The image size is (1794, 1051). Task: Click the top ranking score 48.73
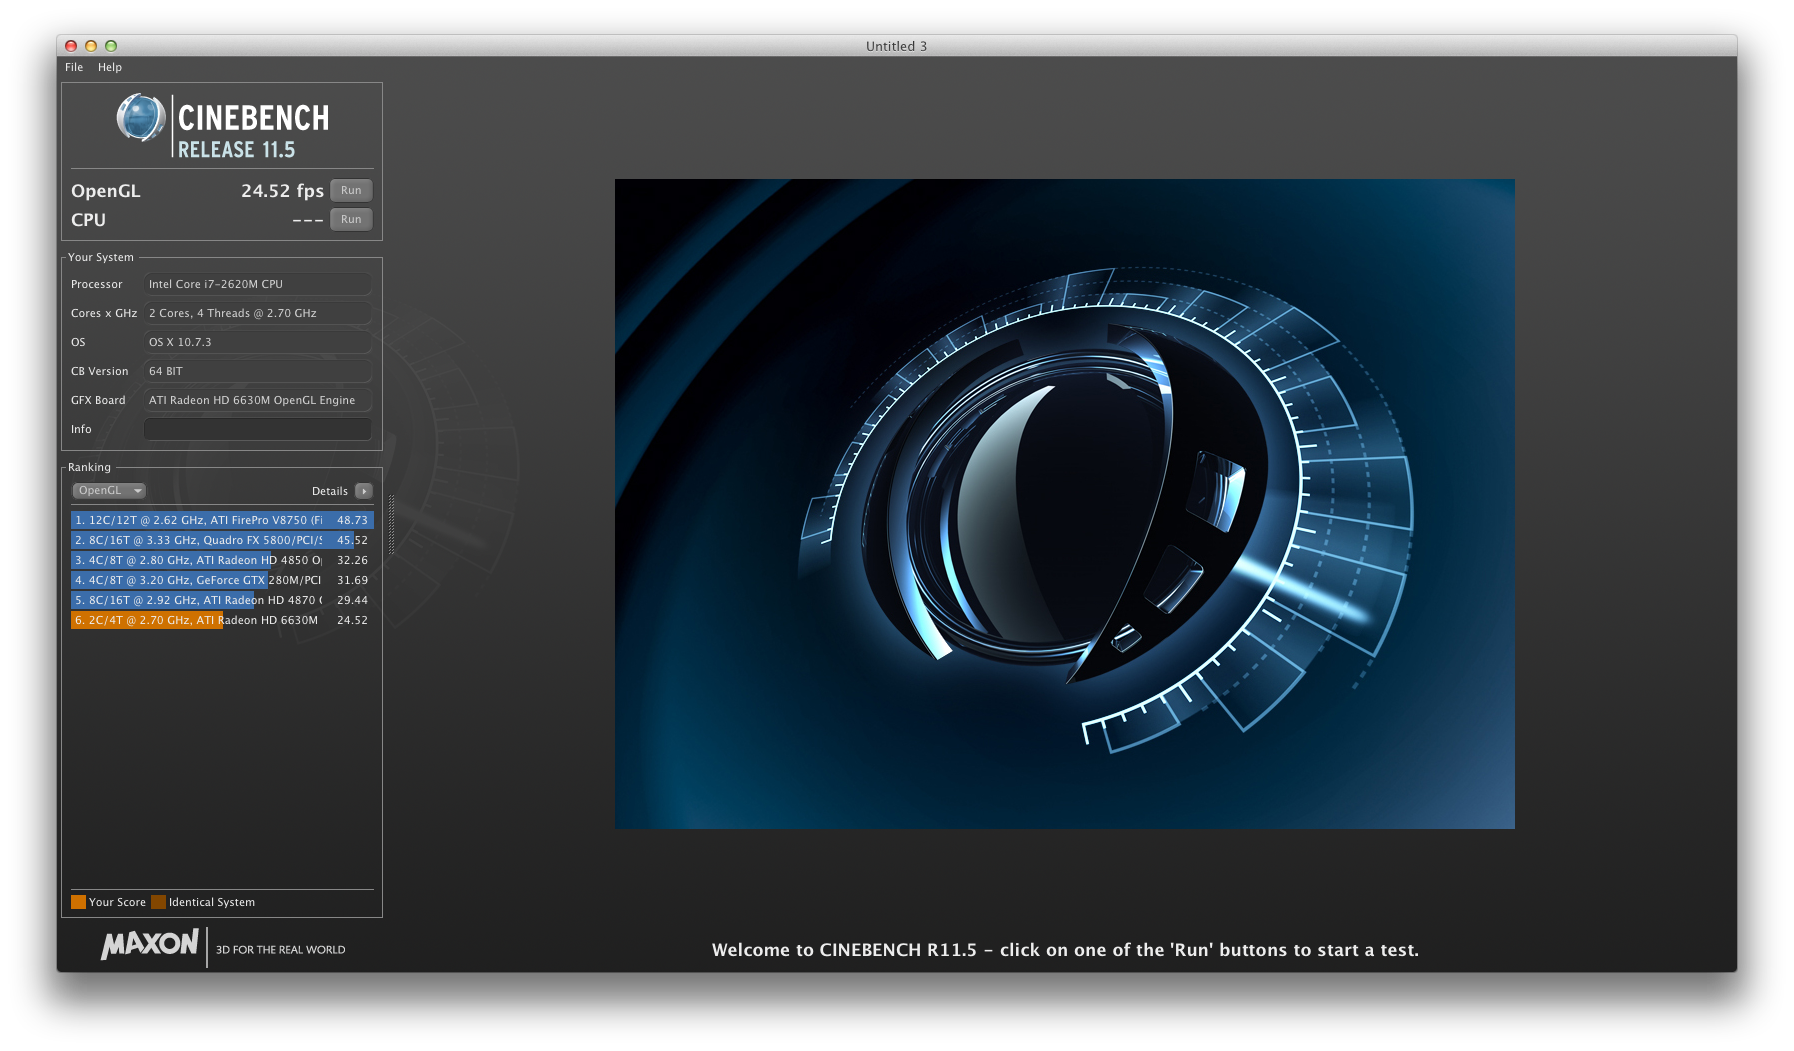click(x=352, y=520)
